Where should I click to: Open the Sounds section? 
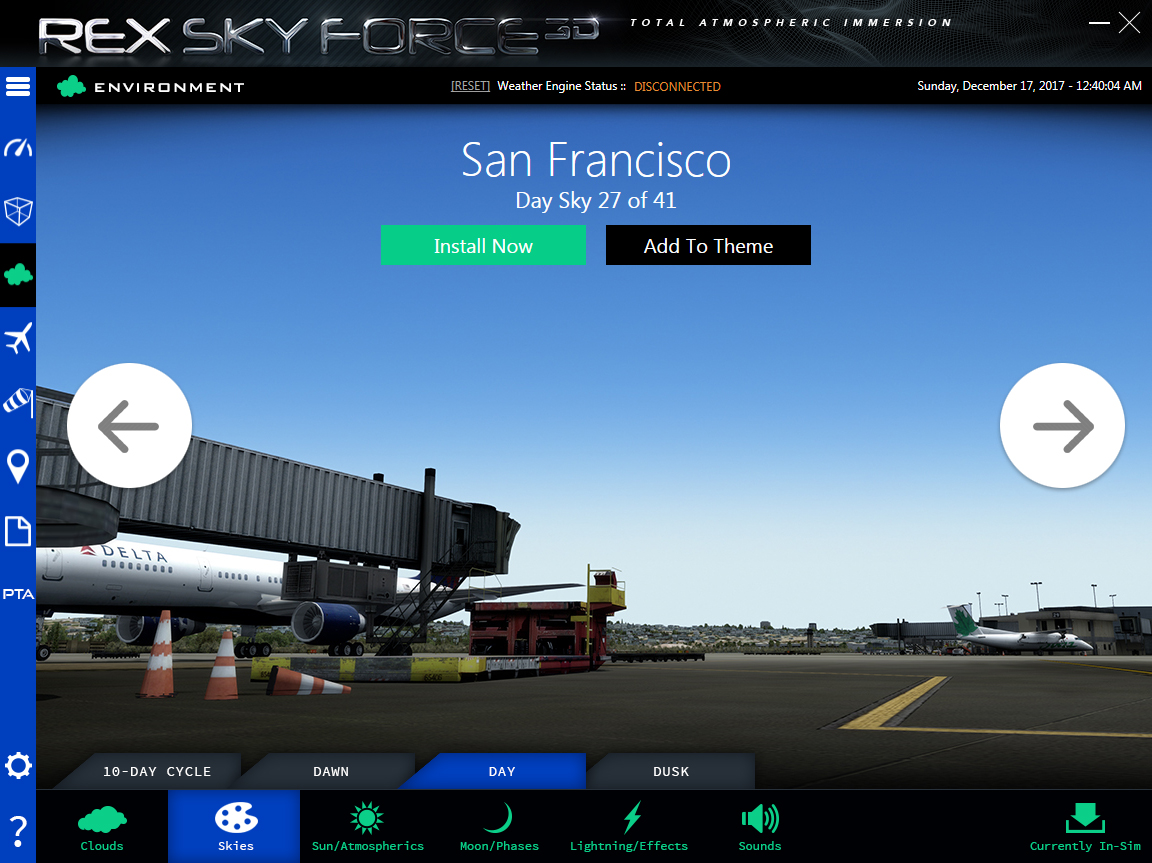point(760,828)
